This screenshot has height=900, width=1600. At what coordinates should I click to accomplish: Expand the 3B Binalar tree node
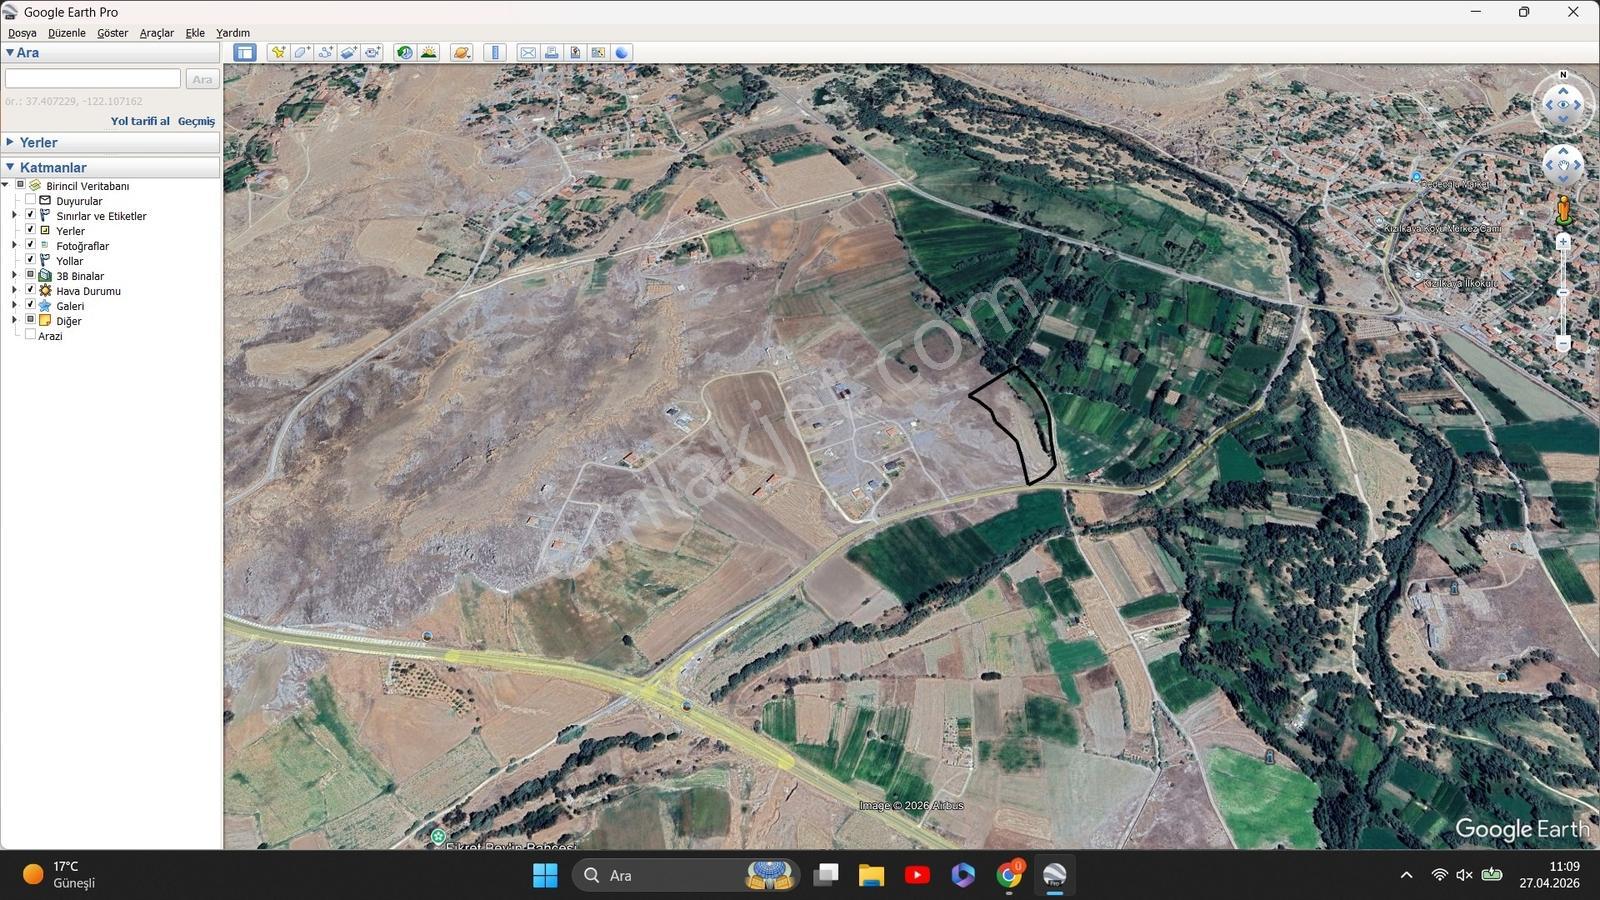coord(14,275)
